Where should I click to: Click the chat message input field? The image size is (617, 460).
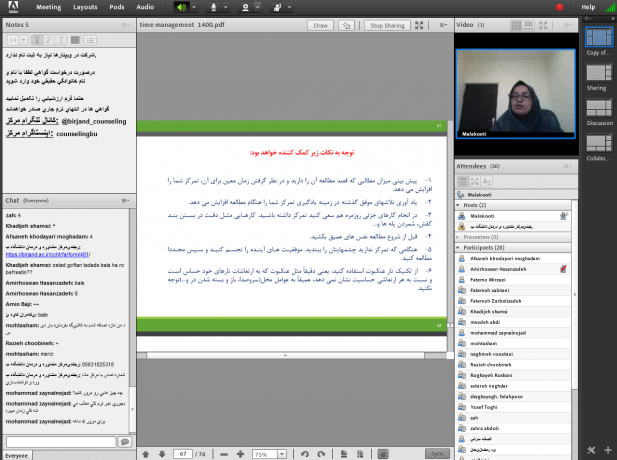61,442
